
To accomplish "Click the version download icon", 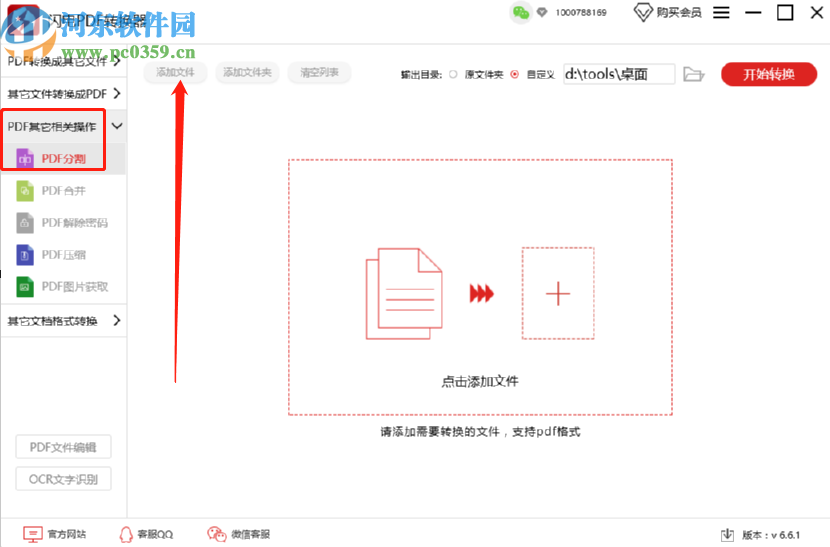I will click(728, 535).
